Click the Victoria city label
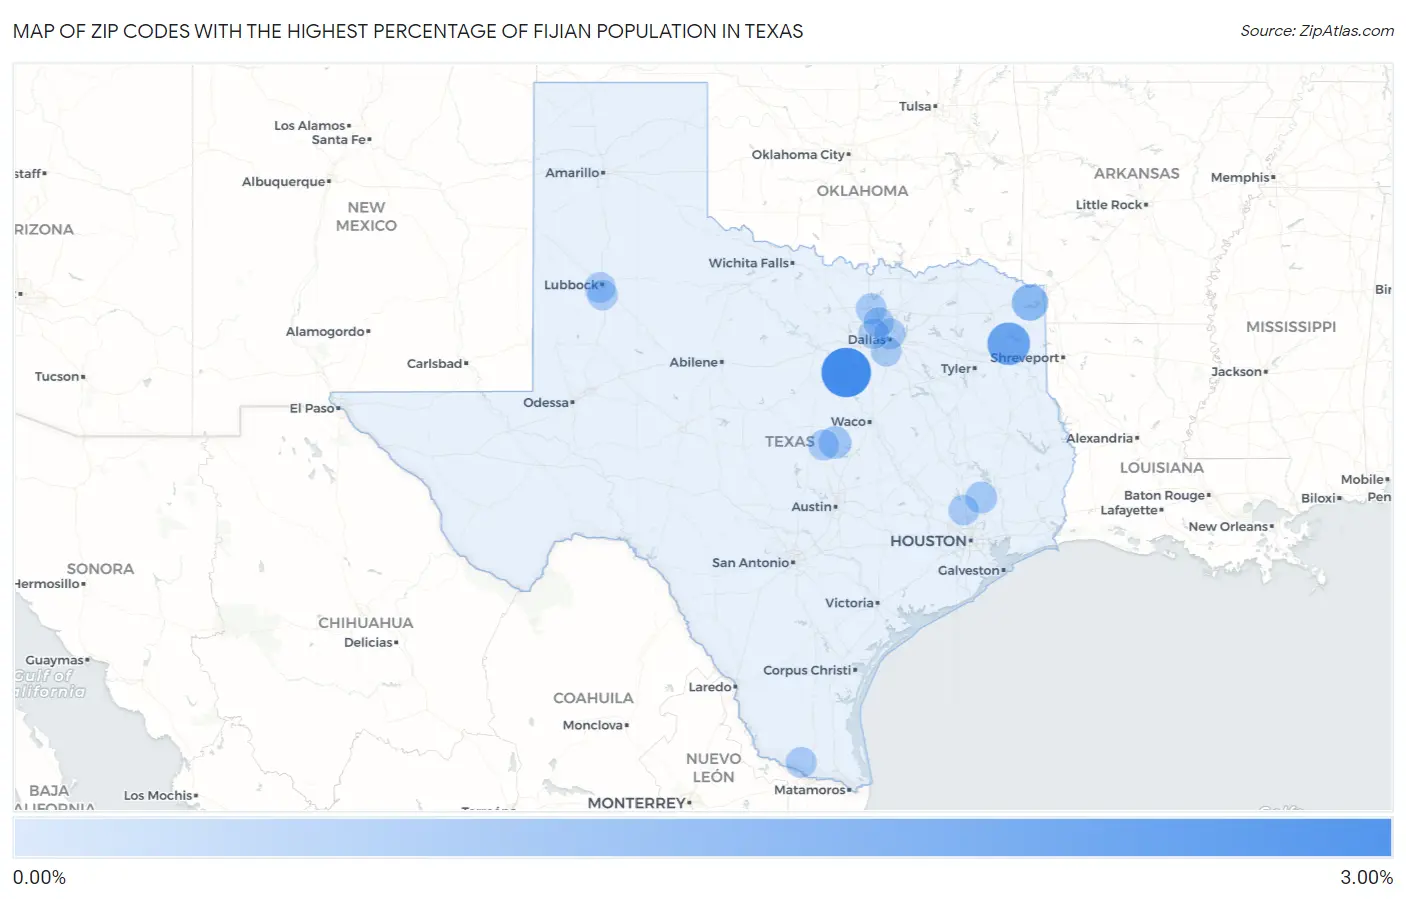 point(850,603)
